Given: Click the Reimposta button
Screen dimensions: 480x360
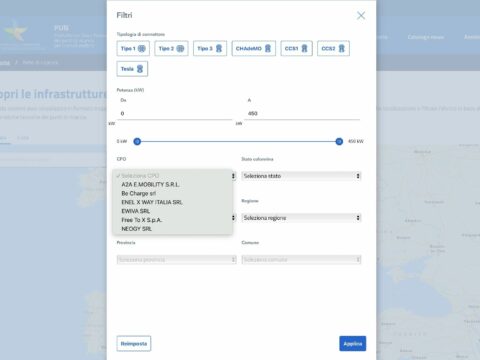Looking at the screenshot, I should (134, 343).
